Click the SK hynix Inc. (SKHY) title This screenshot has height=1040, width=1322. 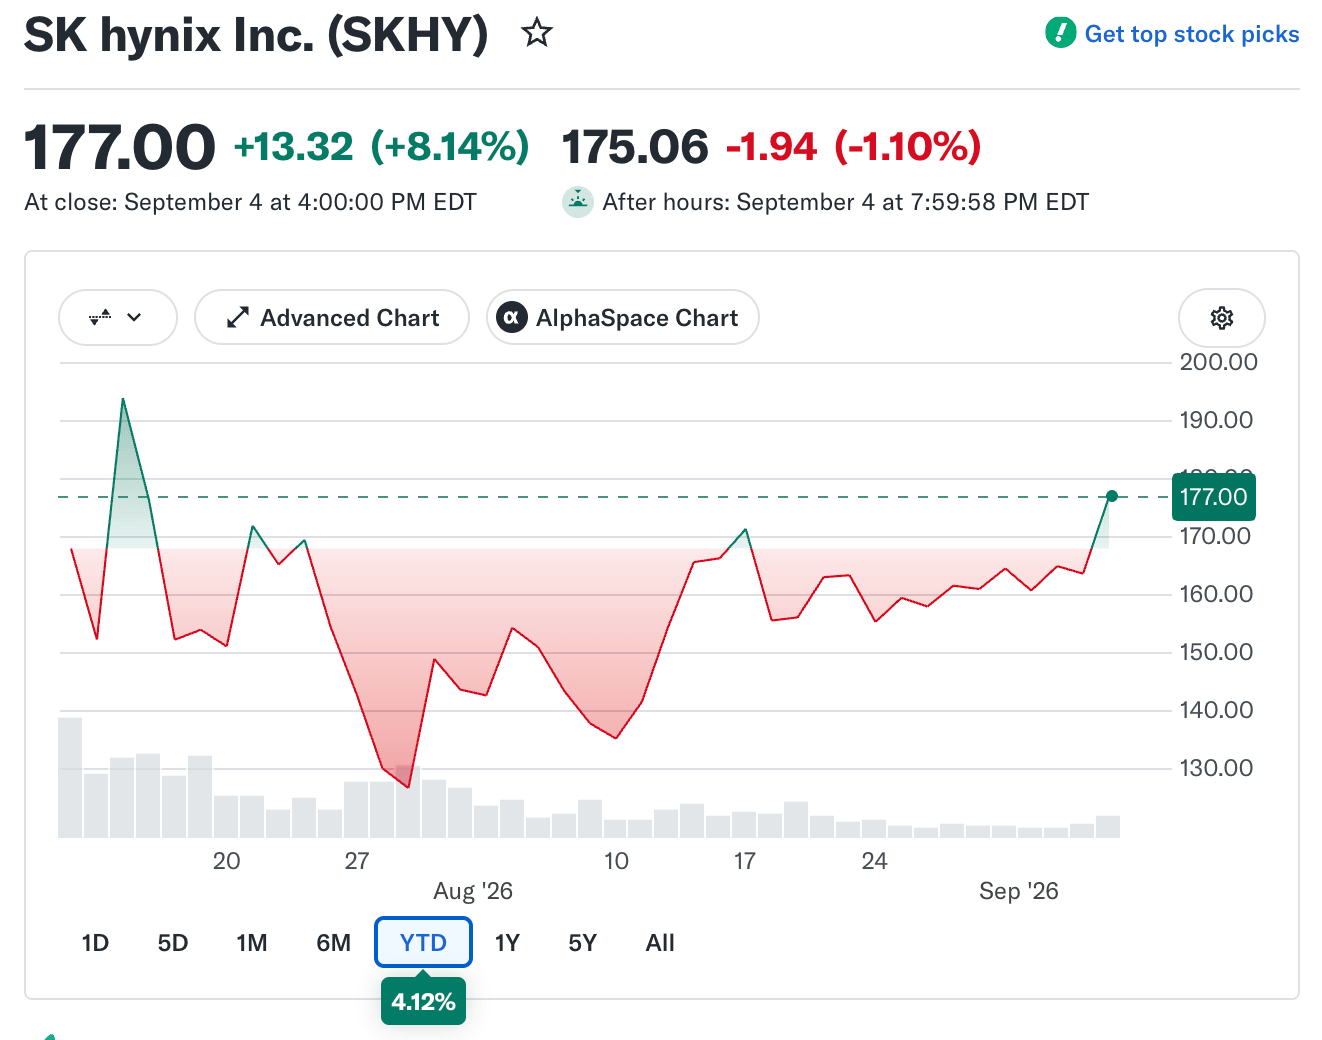(256, 35)
